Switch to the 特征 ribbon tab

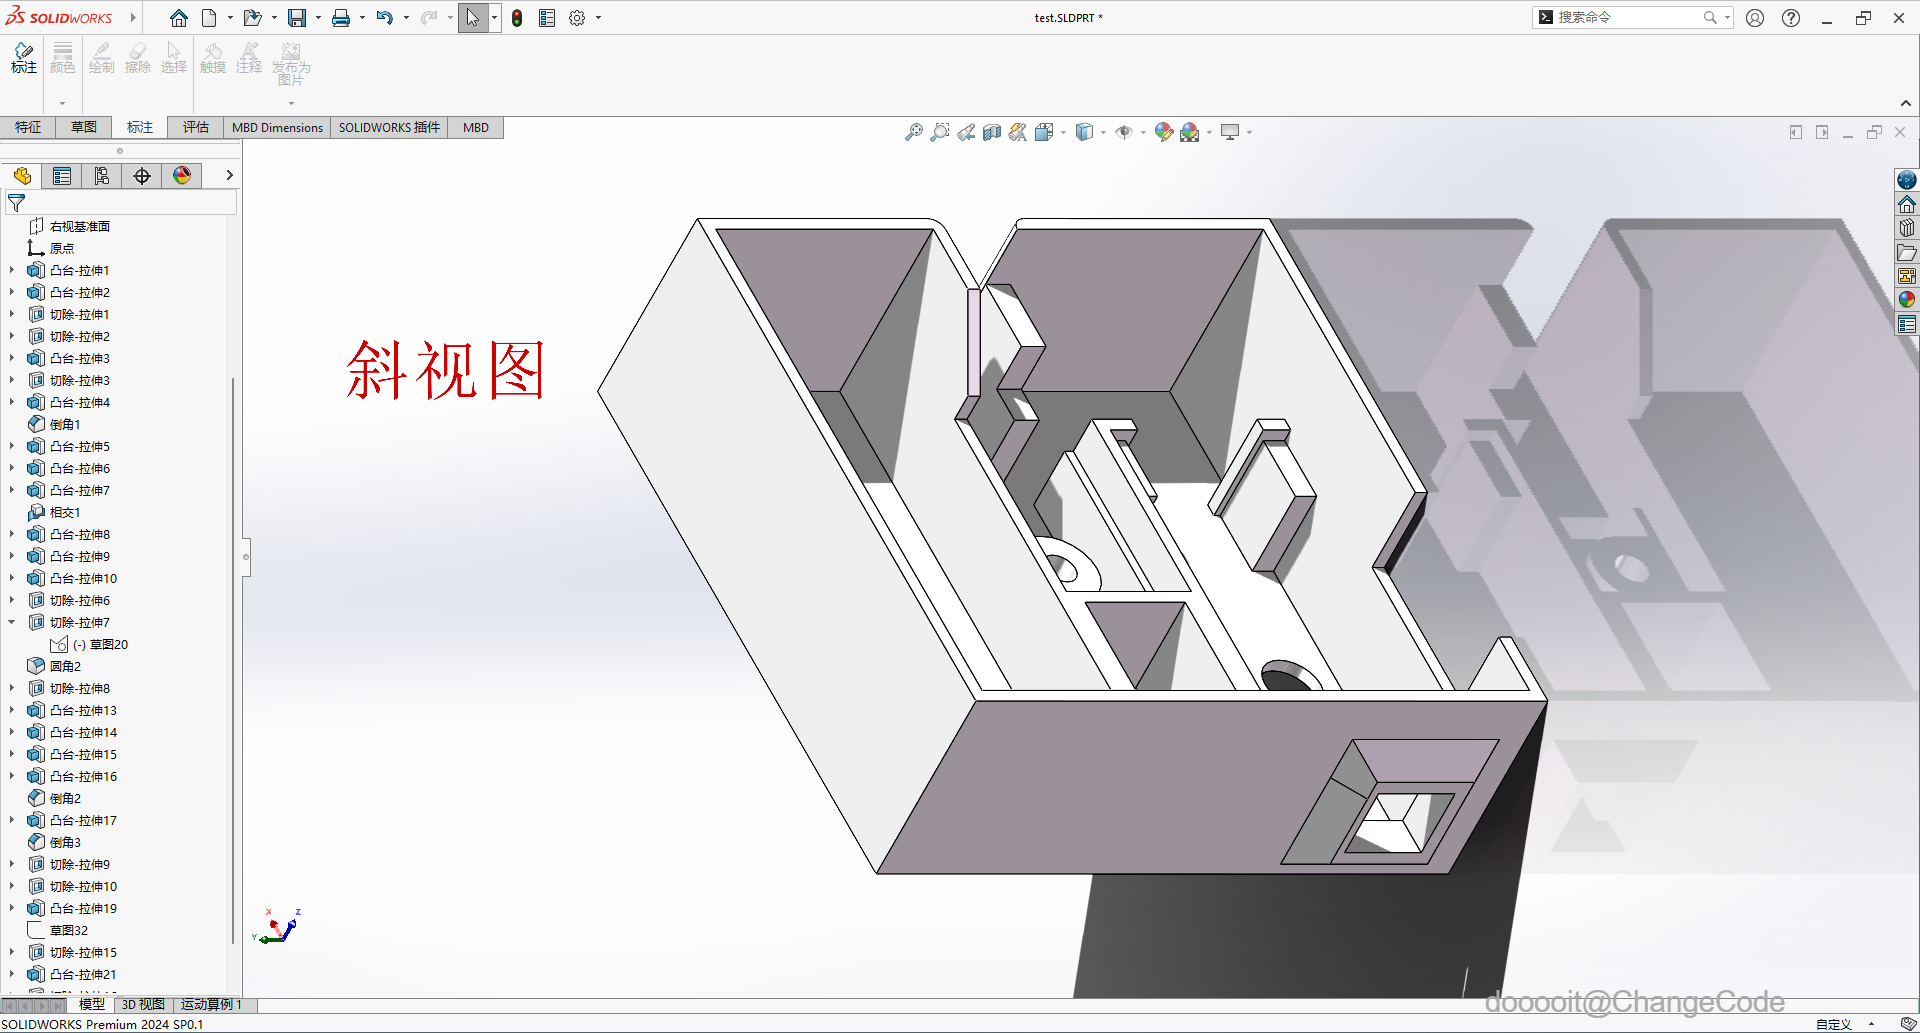(28, 127)
